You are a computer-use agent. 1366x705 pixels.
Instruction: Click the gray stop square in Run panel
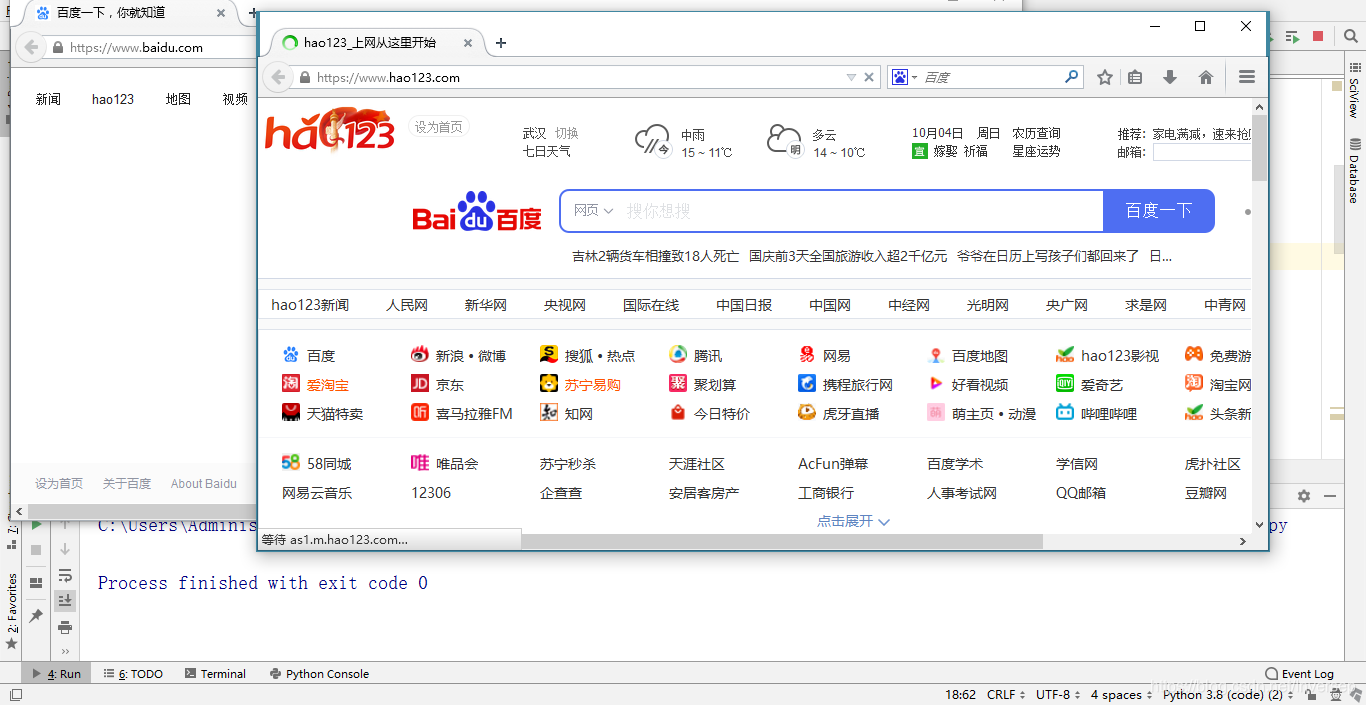click(x=36, y=550)
